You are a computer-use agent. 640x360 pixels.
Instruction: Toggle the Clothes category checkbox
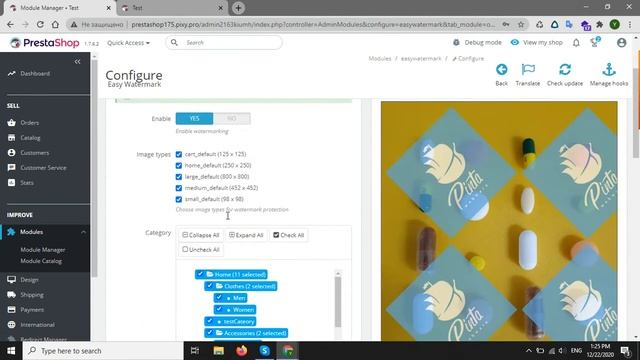(x=209, y=286)
